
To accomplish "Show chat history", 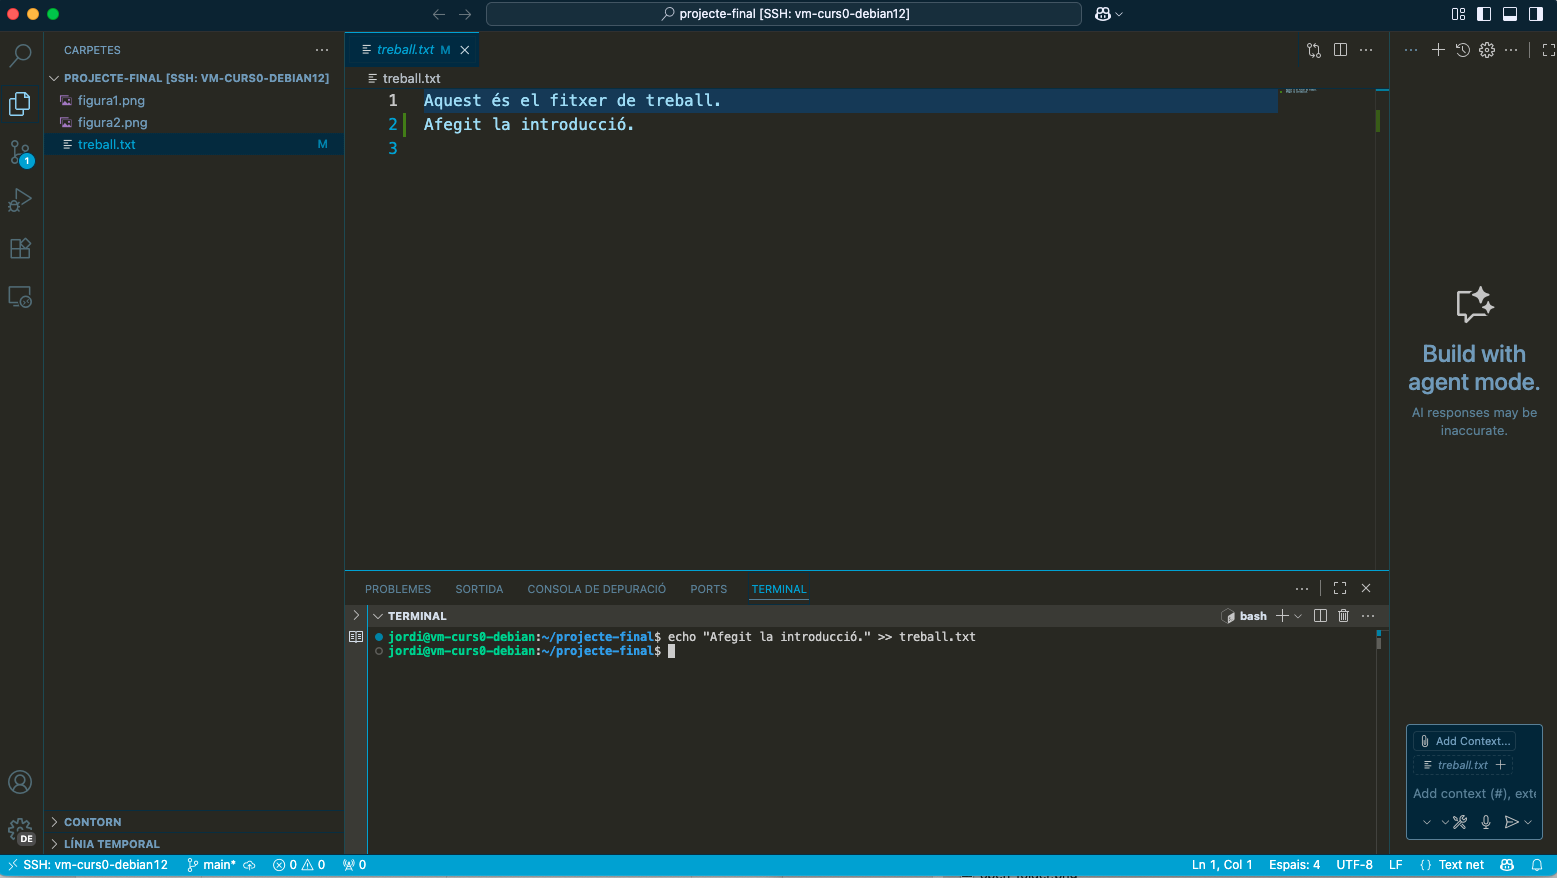I will (1462, 50).
